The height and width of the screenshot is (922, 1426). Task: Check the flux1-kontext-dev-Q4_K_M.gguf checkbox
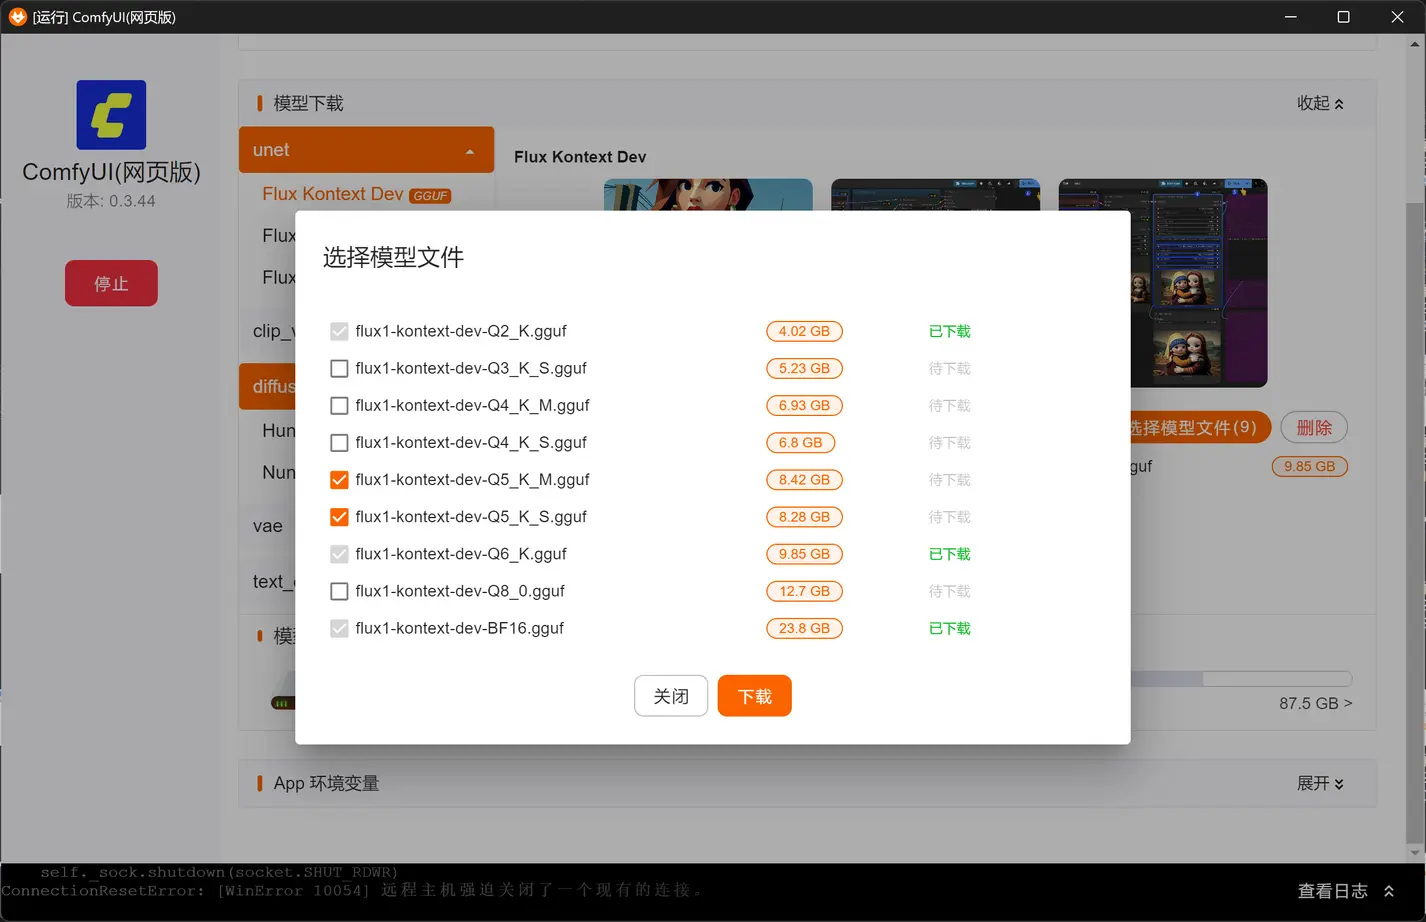339,405
